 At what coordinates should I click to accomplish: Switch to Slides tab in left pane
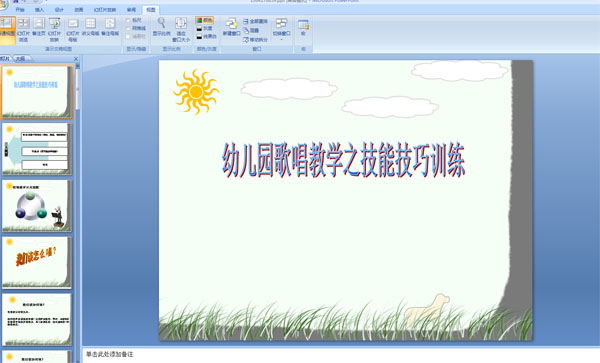(x=5, y=59)
